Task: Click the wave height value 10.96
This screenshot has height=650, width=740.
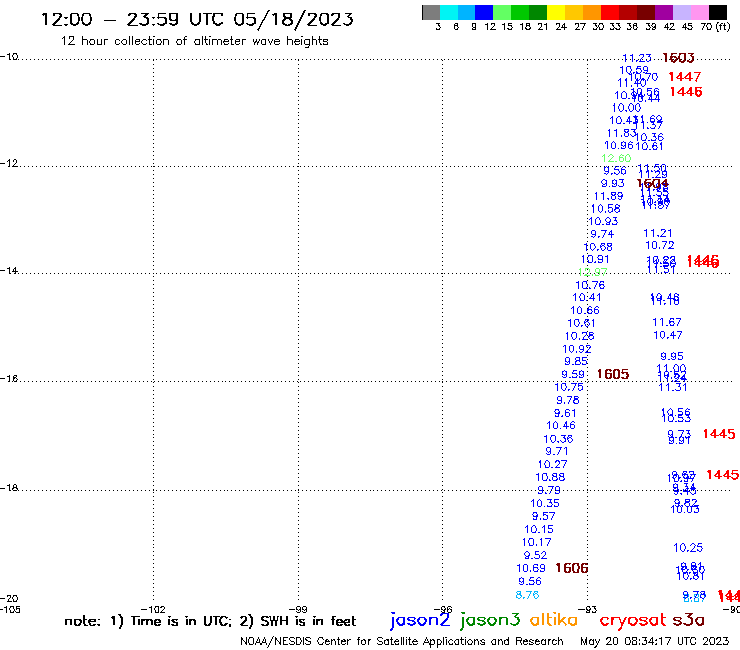Action: click(619, 146)
